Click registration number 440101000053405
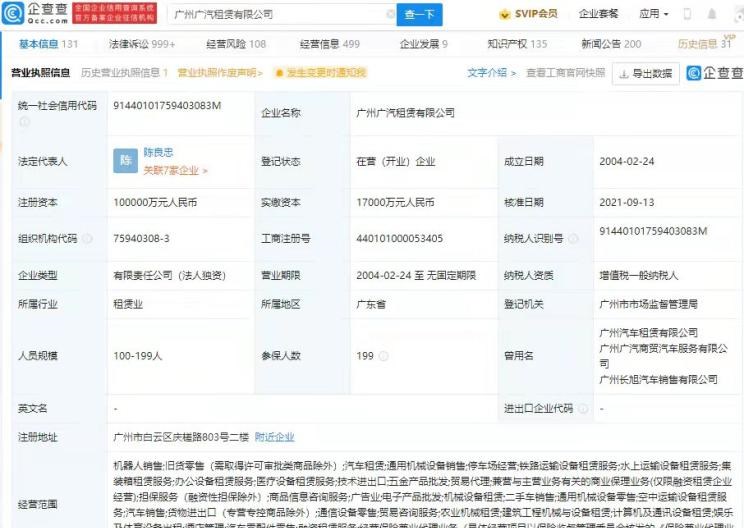744x528 pixels. [x=400, y=238]
